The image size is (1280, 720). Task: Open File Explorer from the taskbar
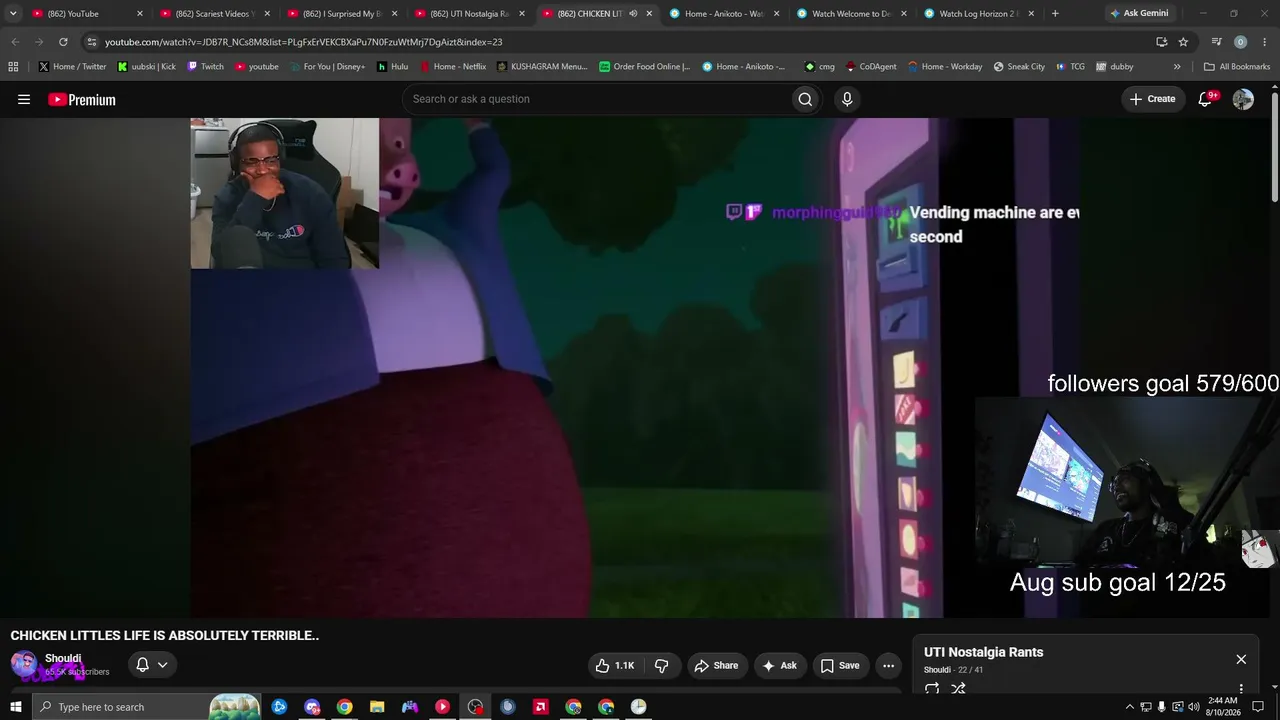tap(377, 707)
